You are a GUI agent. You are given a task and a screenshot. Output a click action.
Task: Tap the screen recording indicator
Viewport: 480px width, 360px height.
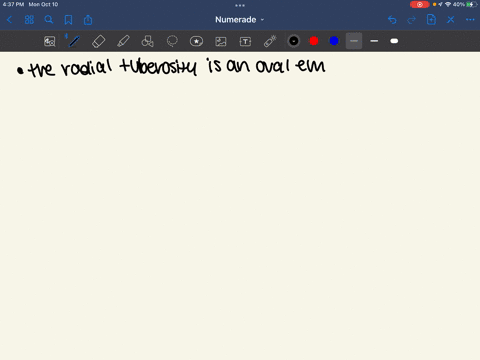pyautogui.click(x=420, y=5)
